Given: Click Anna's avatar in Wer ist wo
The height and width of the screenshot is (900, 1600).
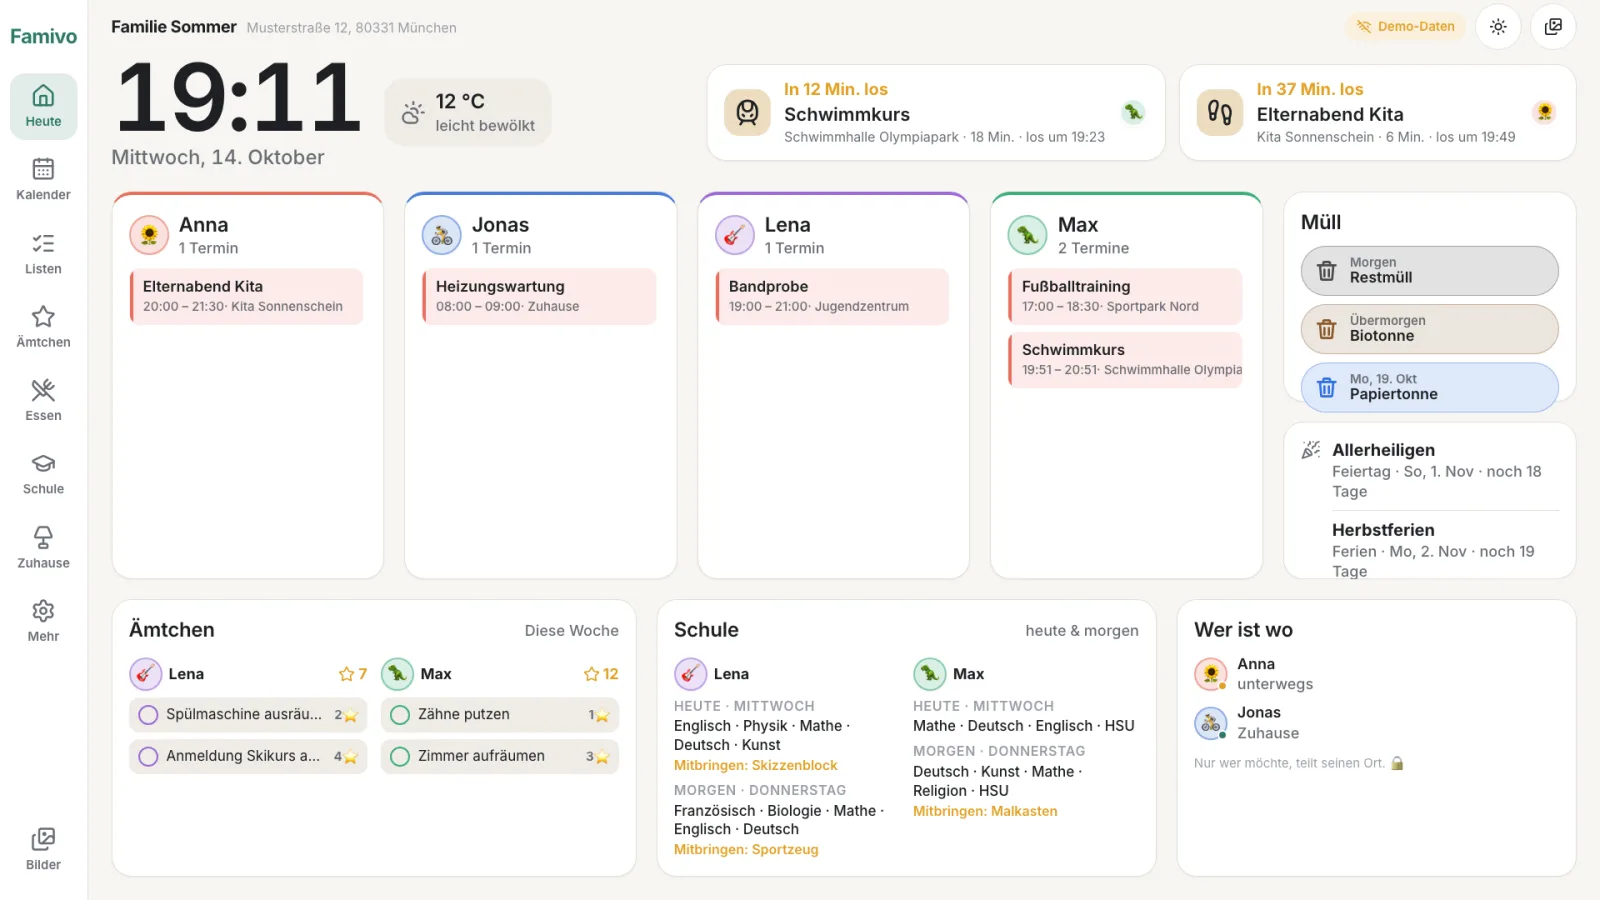Looking at the screenshot, I should (1211, 674).
